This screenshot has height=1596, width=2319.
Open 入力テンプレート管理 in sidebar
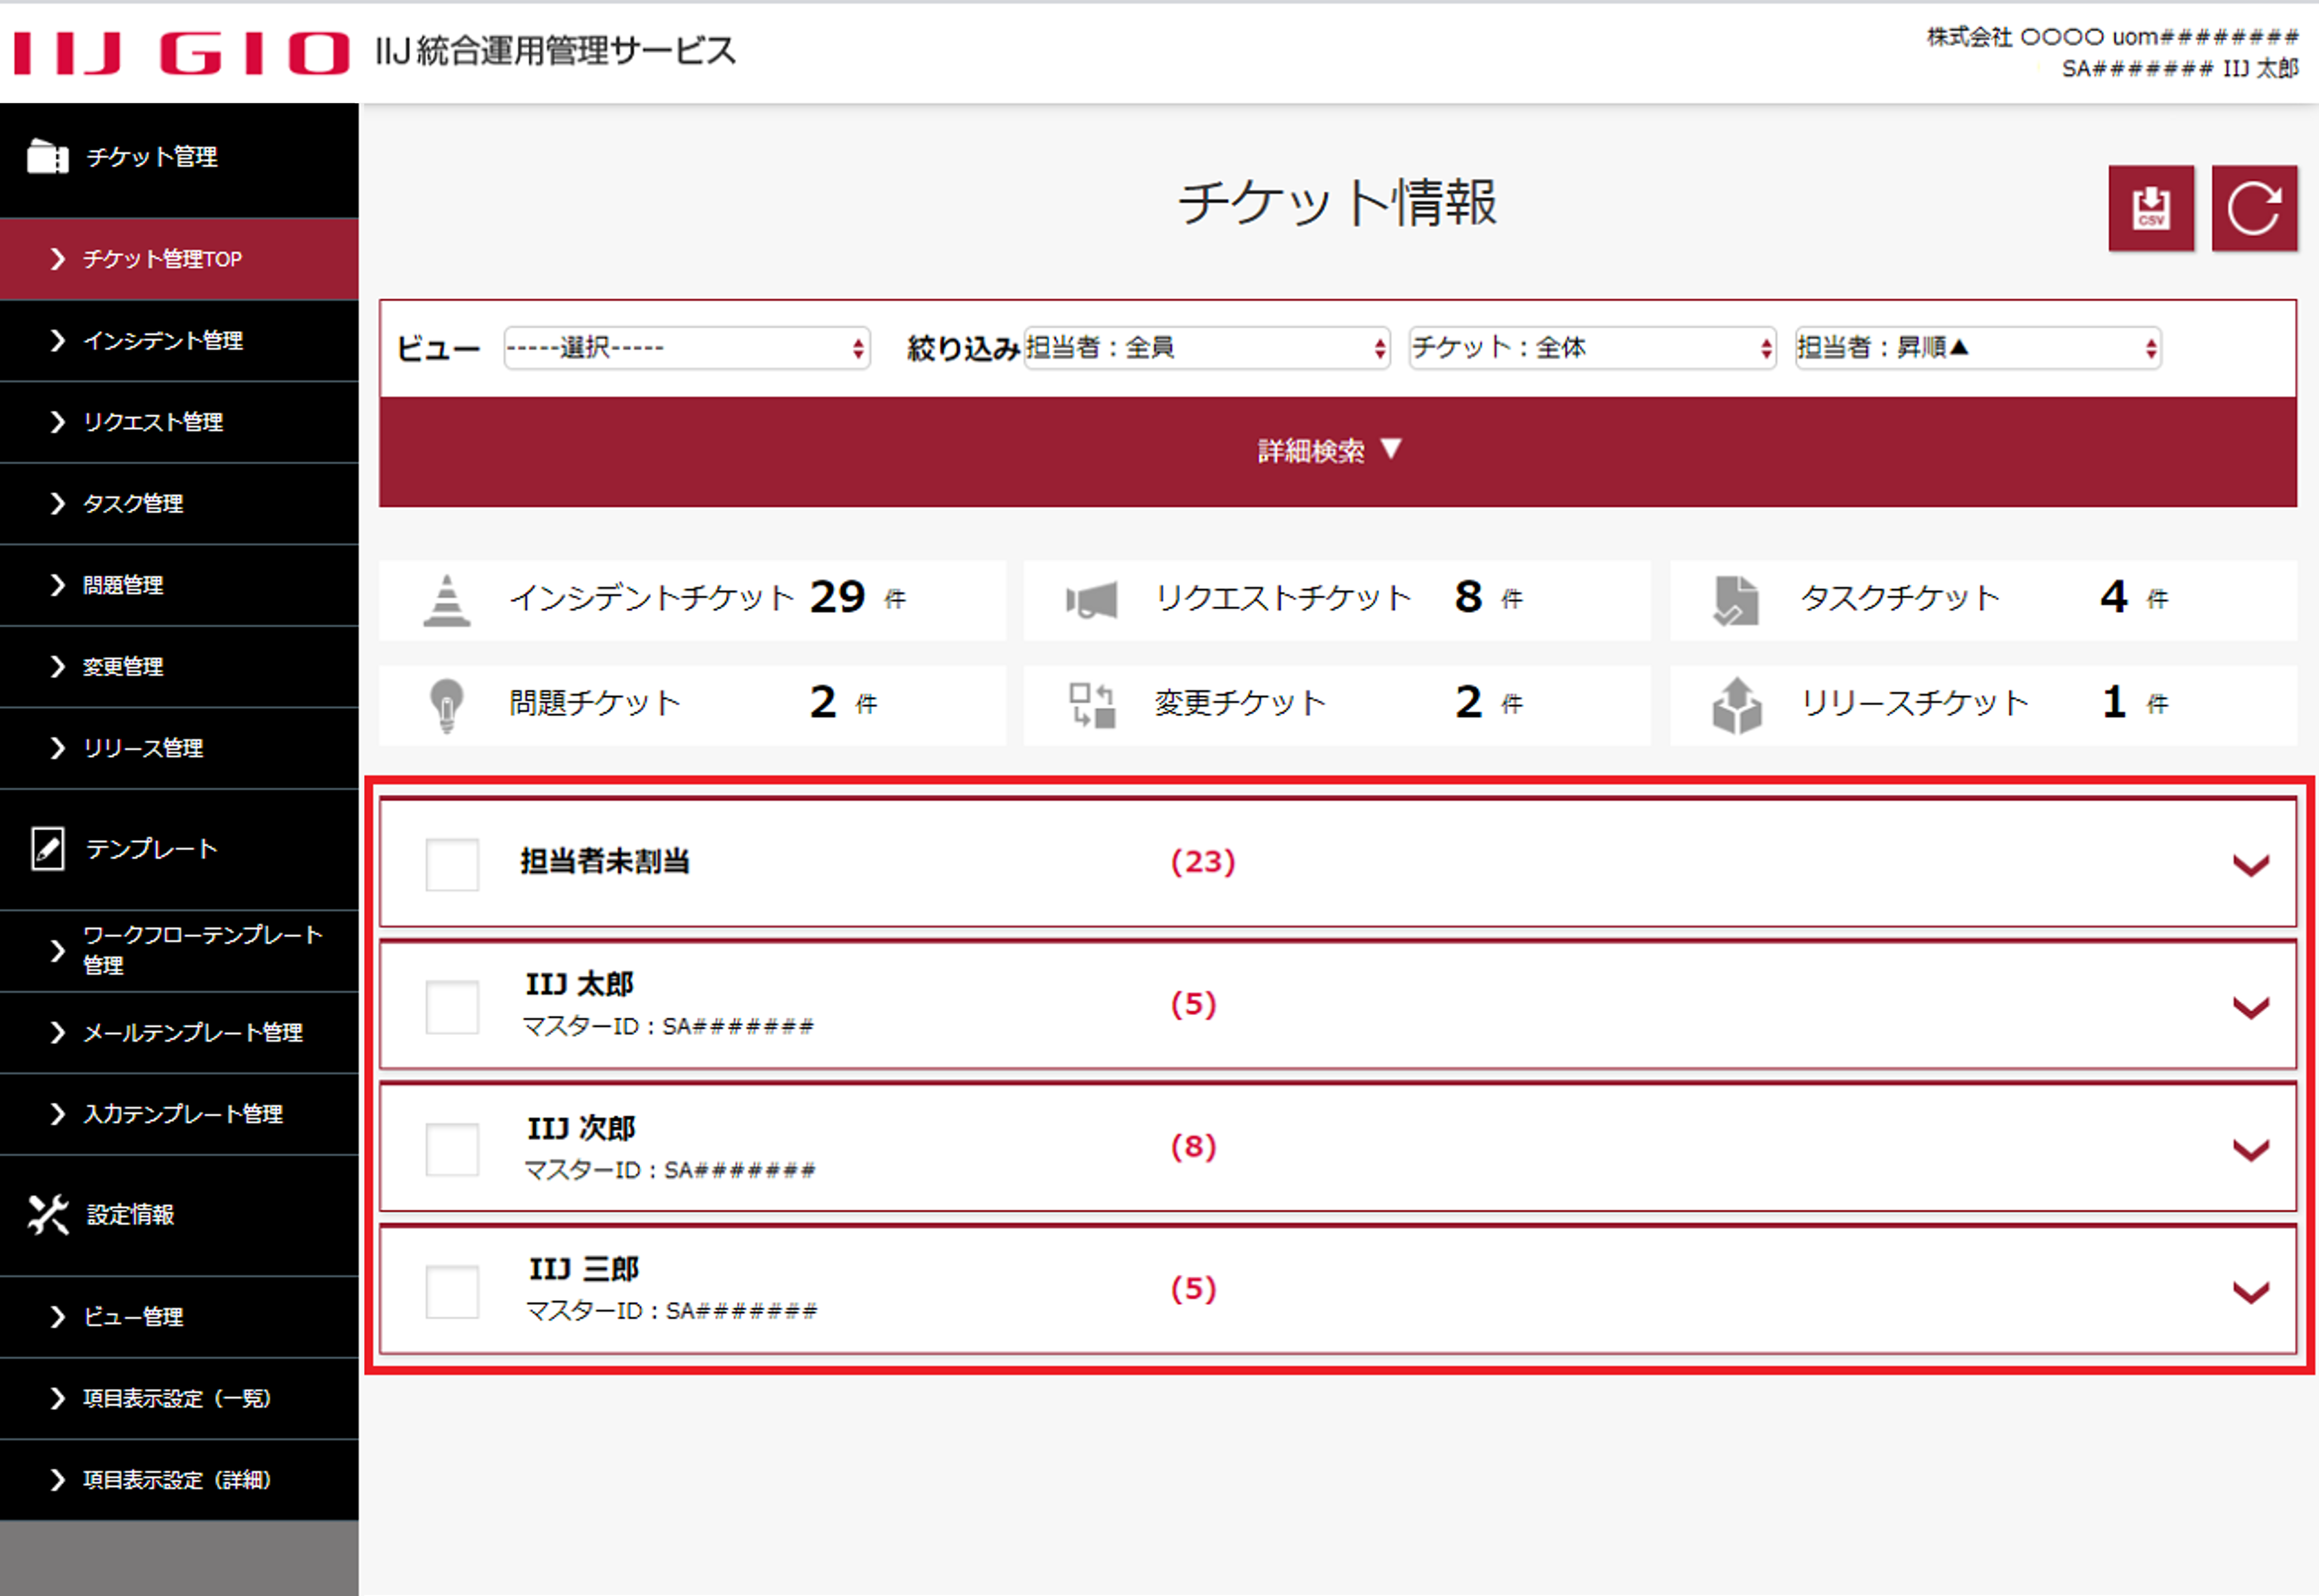pos(179,1114)
